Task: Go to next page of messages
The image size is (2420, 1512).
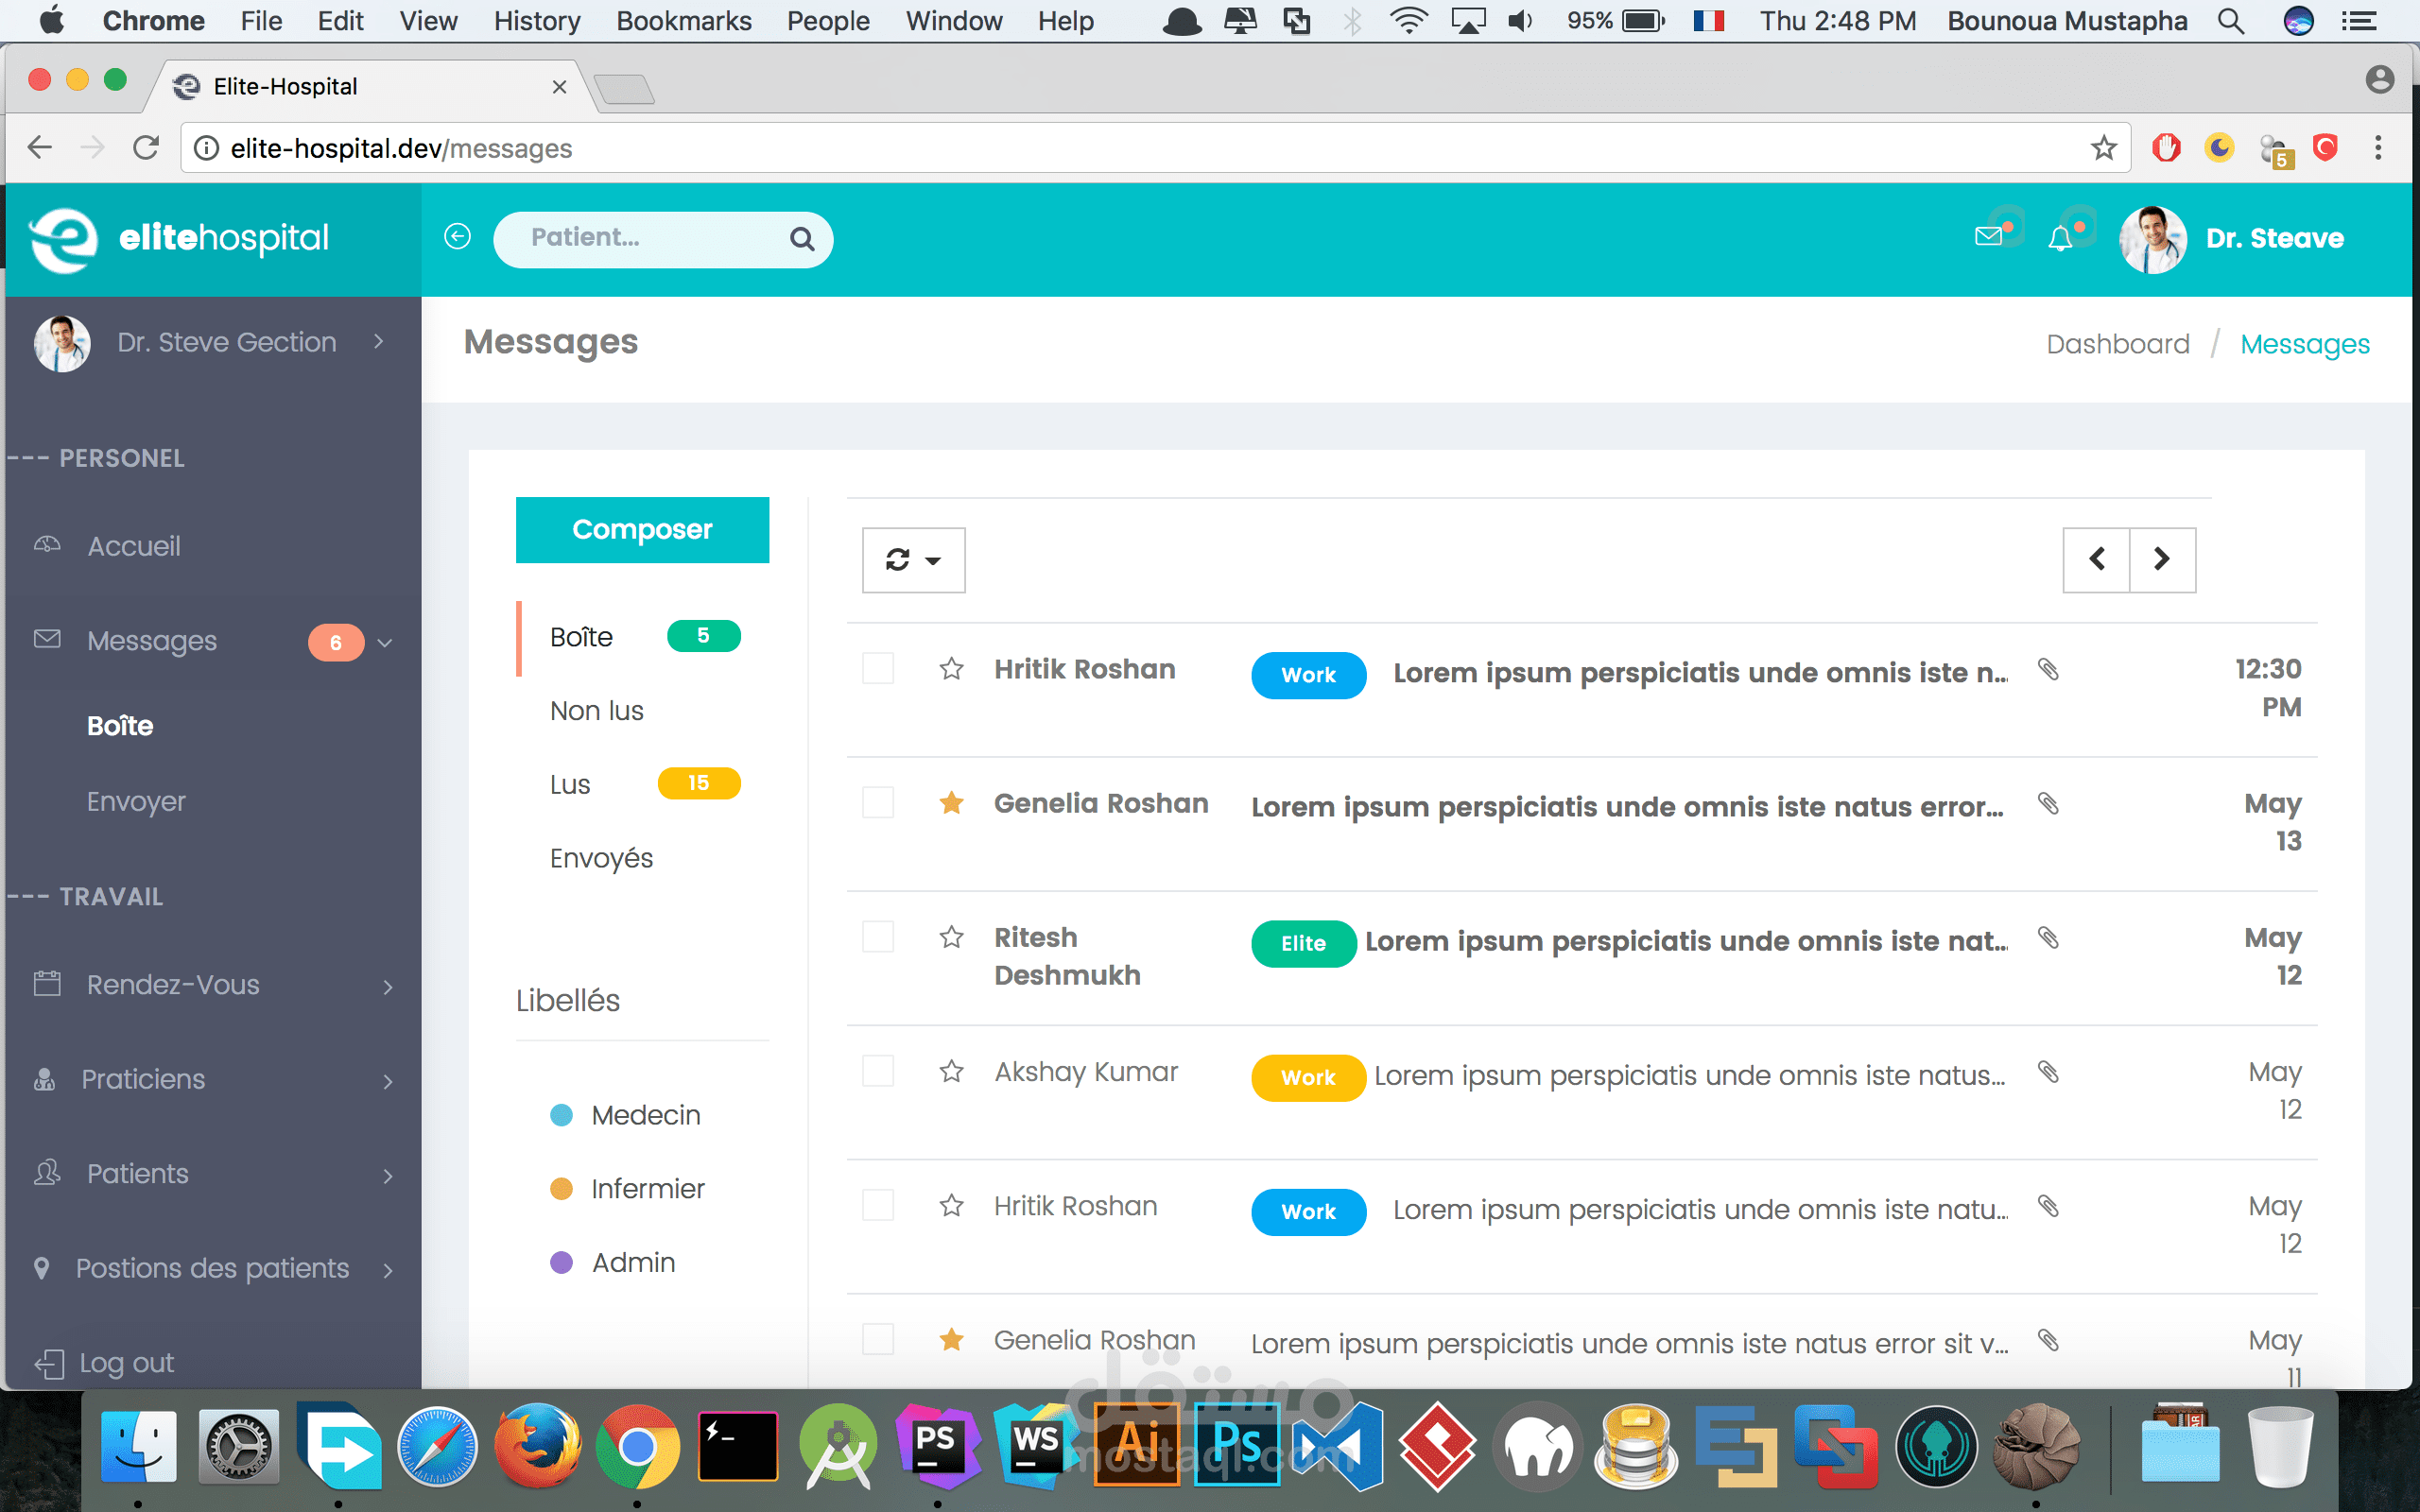Action: [x=2162, y=560]
